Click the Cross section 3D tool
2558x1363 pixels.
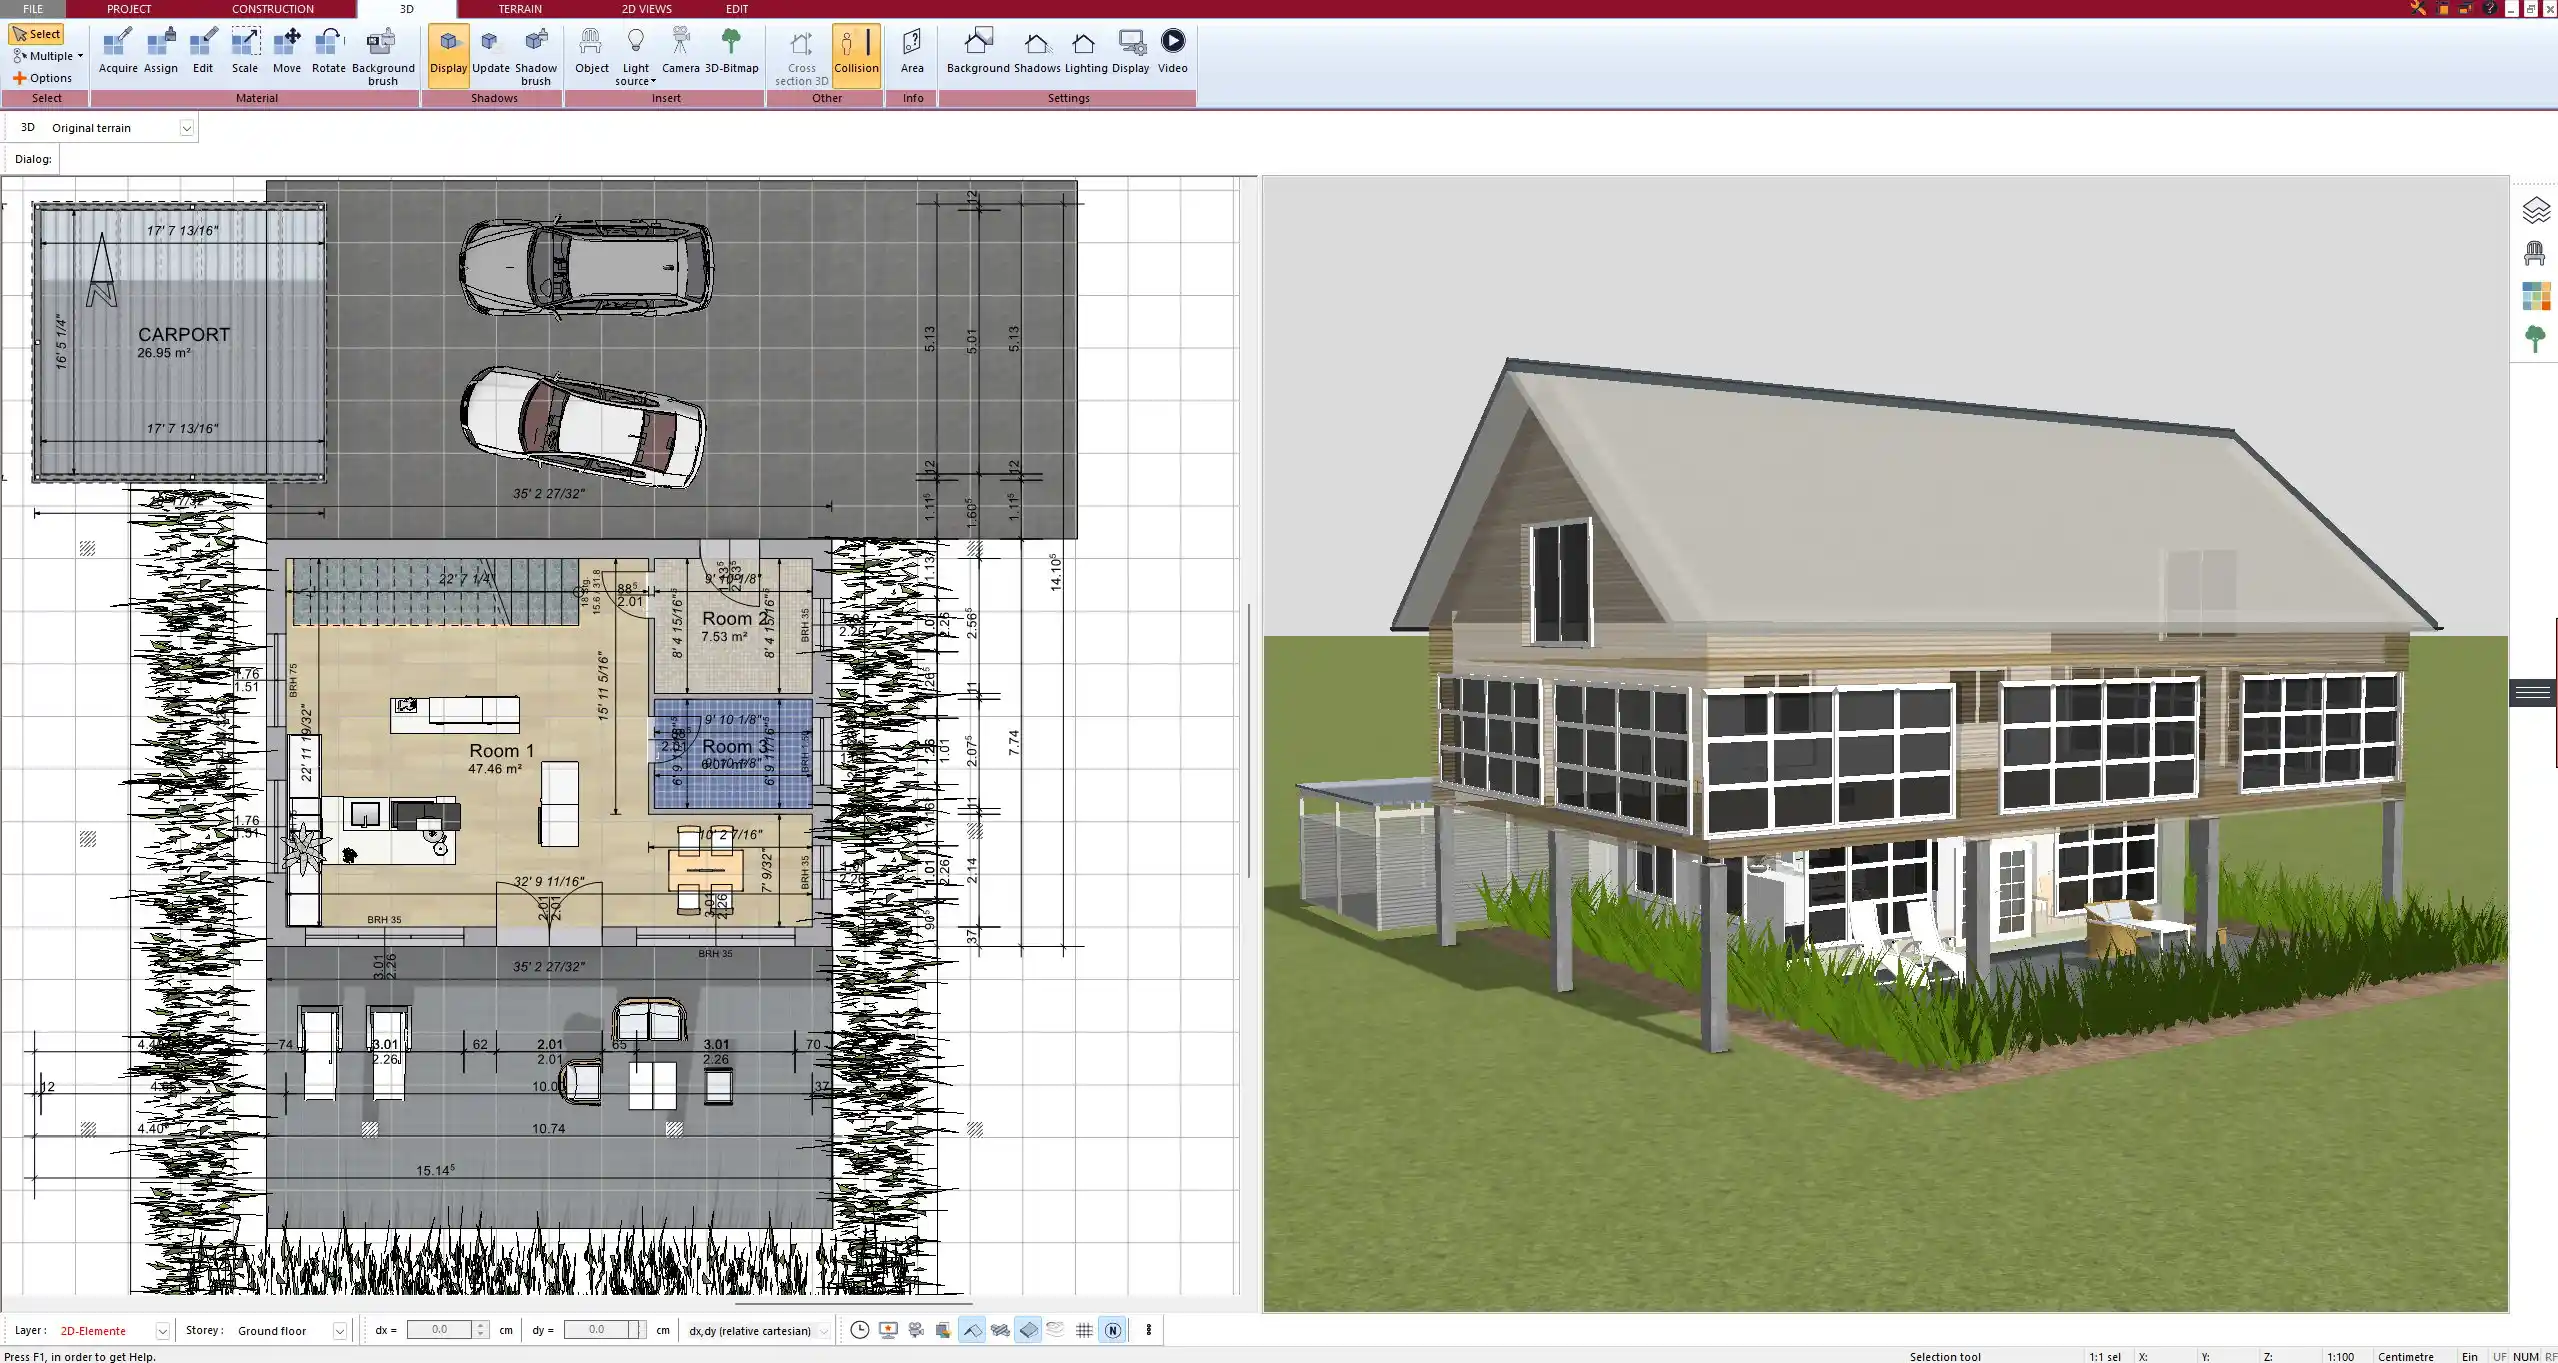[x=801, y=56]
